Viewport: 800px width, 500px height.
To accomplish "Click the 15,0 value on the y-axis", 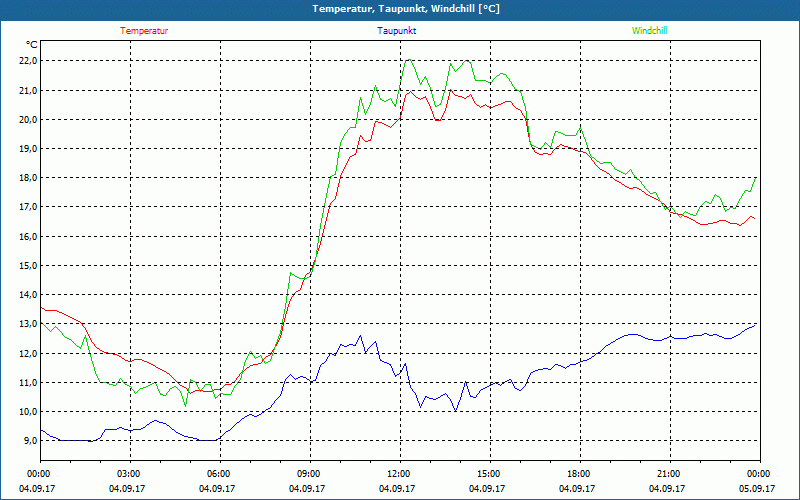I will click(x=26, y=266).
